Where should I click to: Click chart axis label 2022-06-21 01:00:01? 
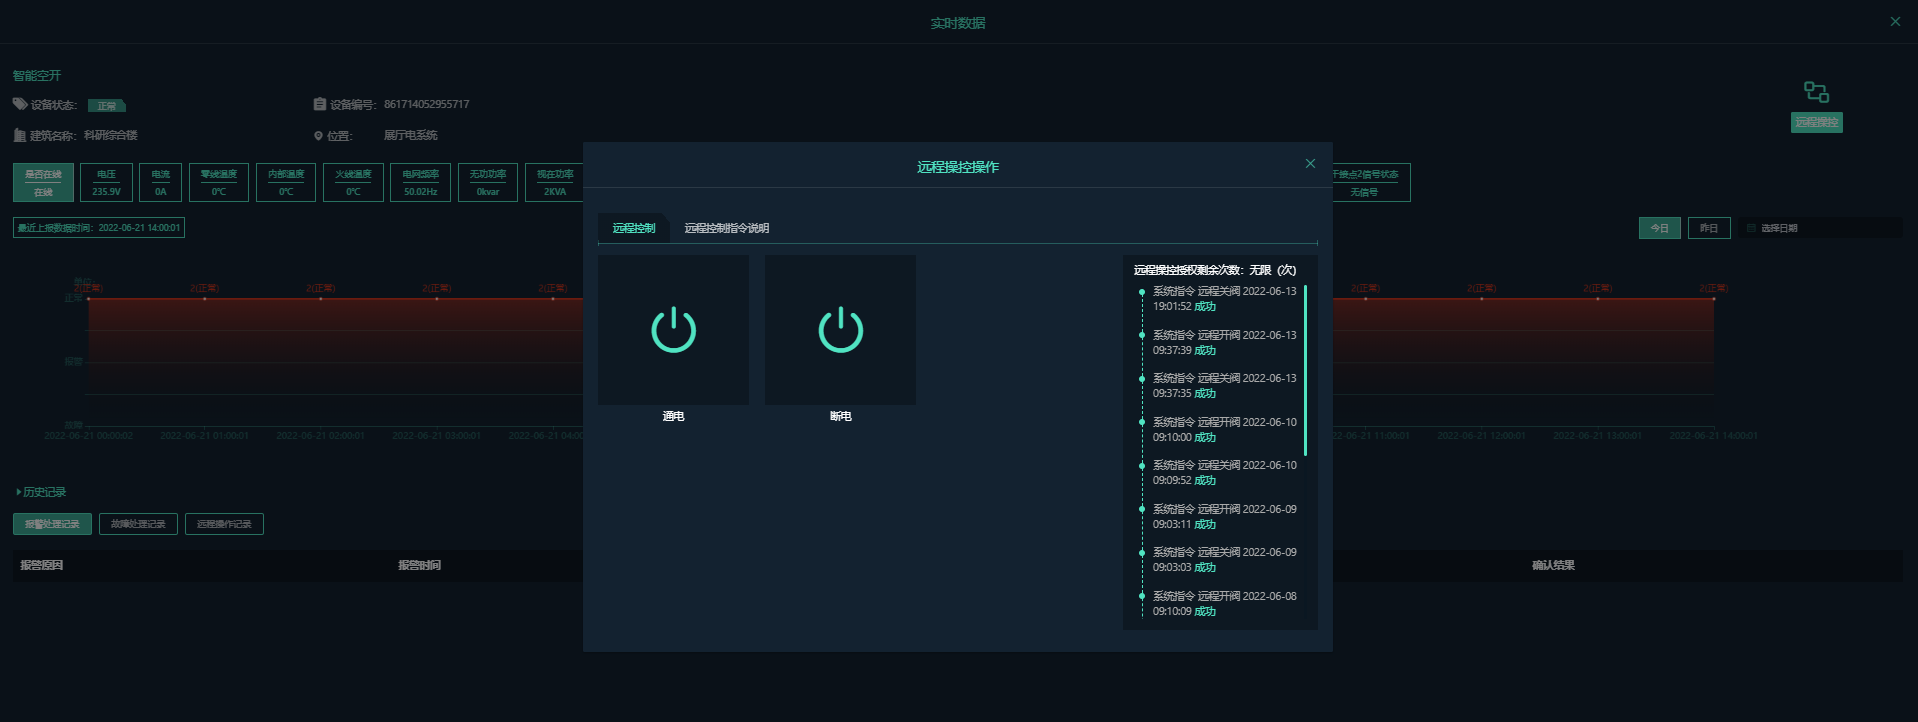coord(204,435)
